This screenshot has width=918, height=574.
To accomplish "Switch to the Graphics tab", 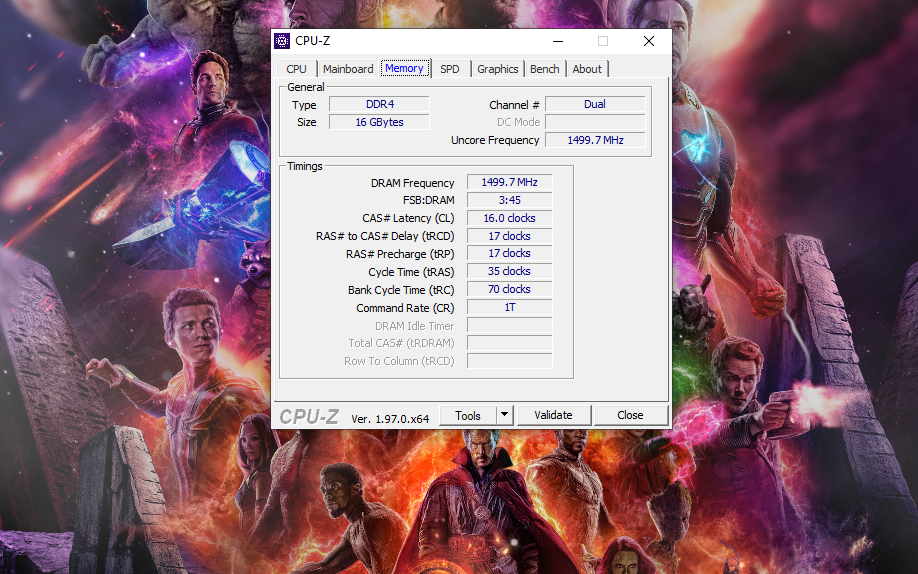I will point(498,69).
